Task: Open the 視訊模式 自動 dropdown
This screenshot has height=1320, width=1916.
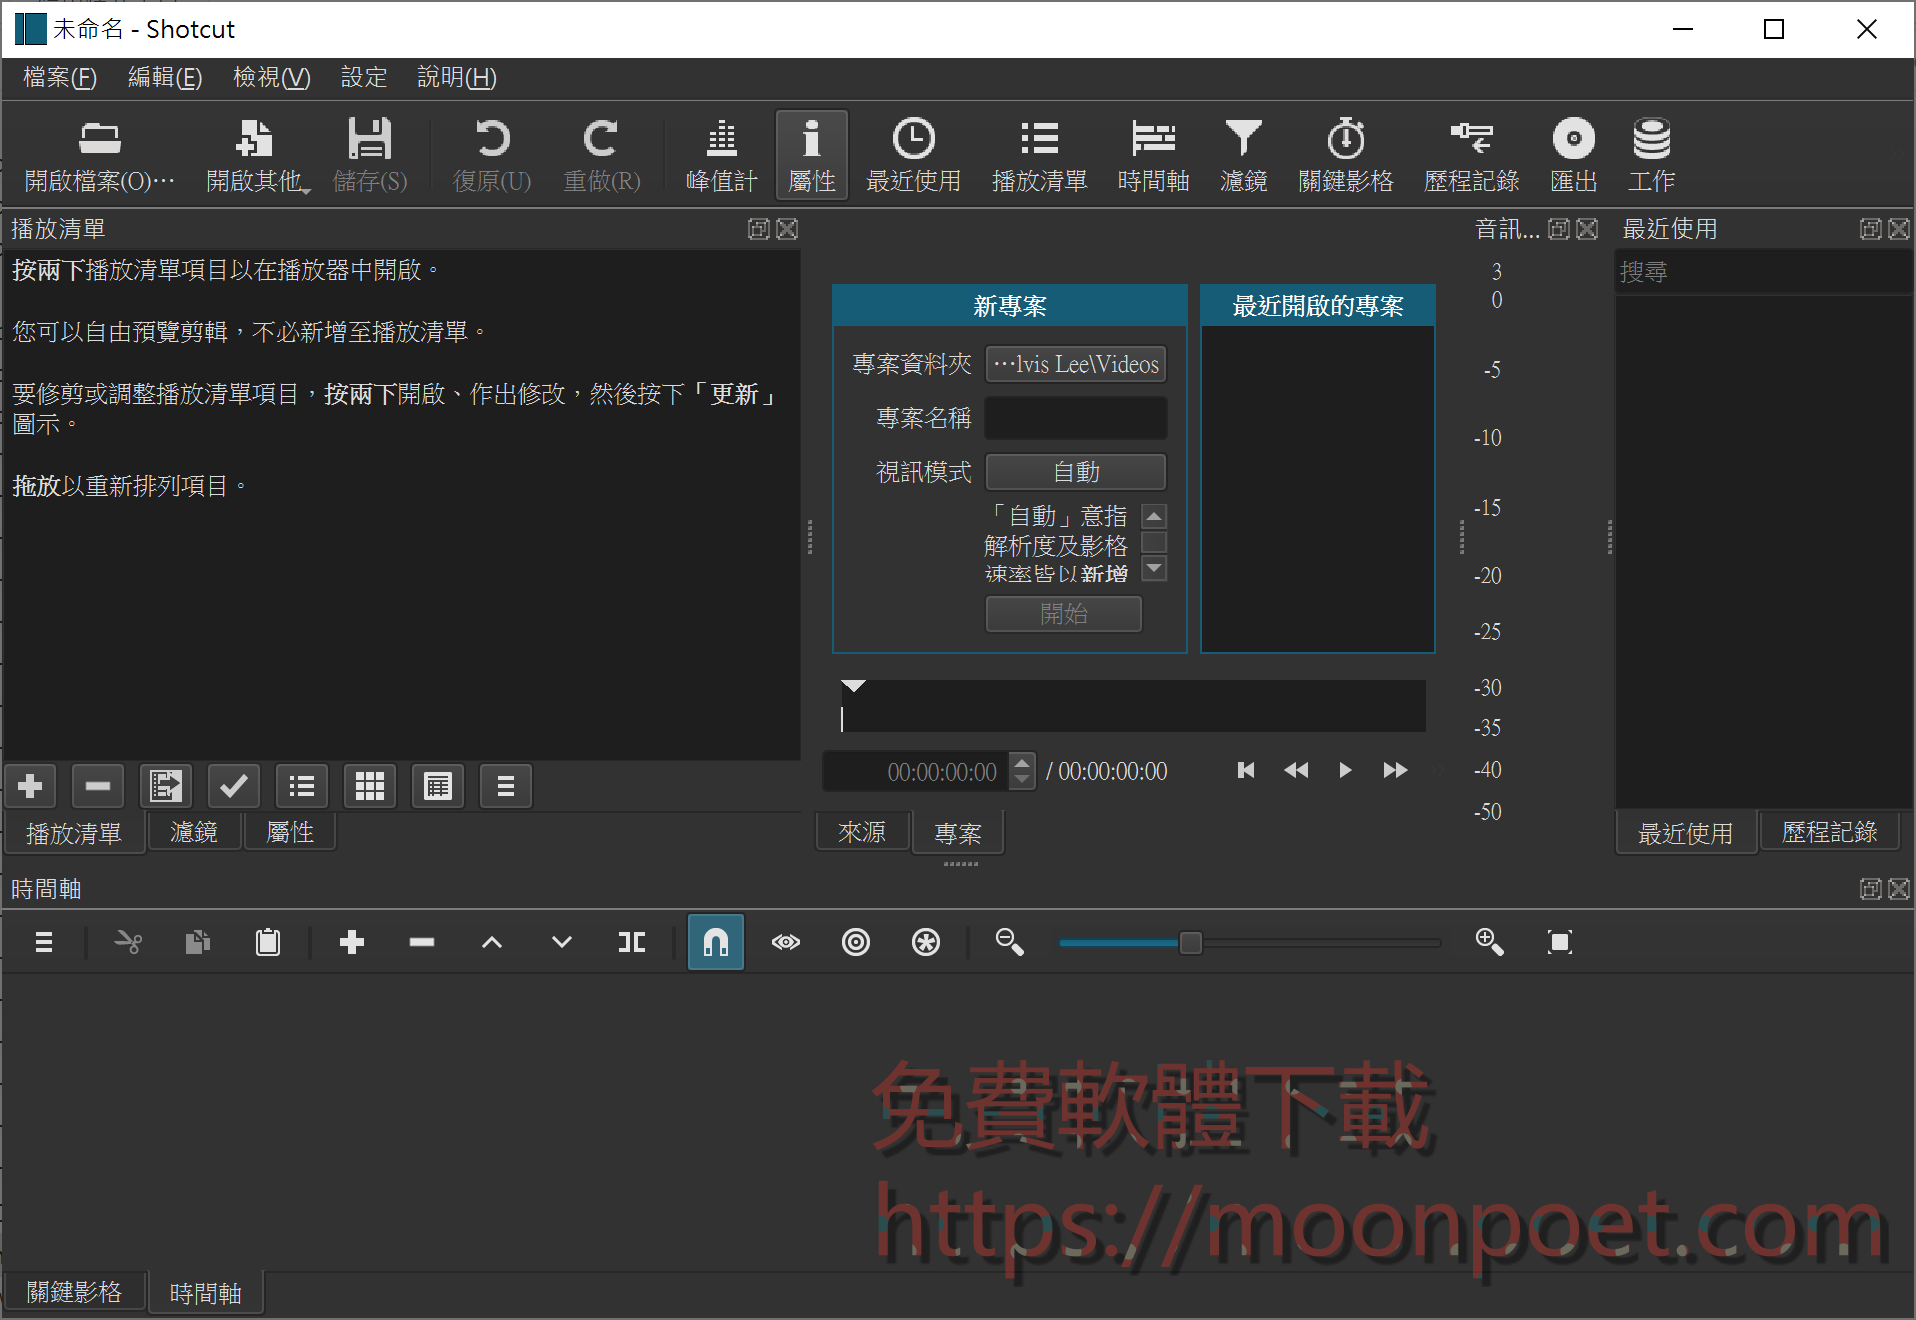Action: point(1075,471)
